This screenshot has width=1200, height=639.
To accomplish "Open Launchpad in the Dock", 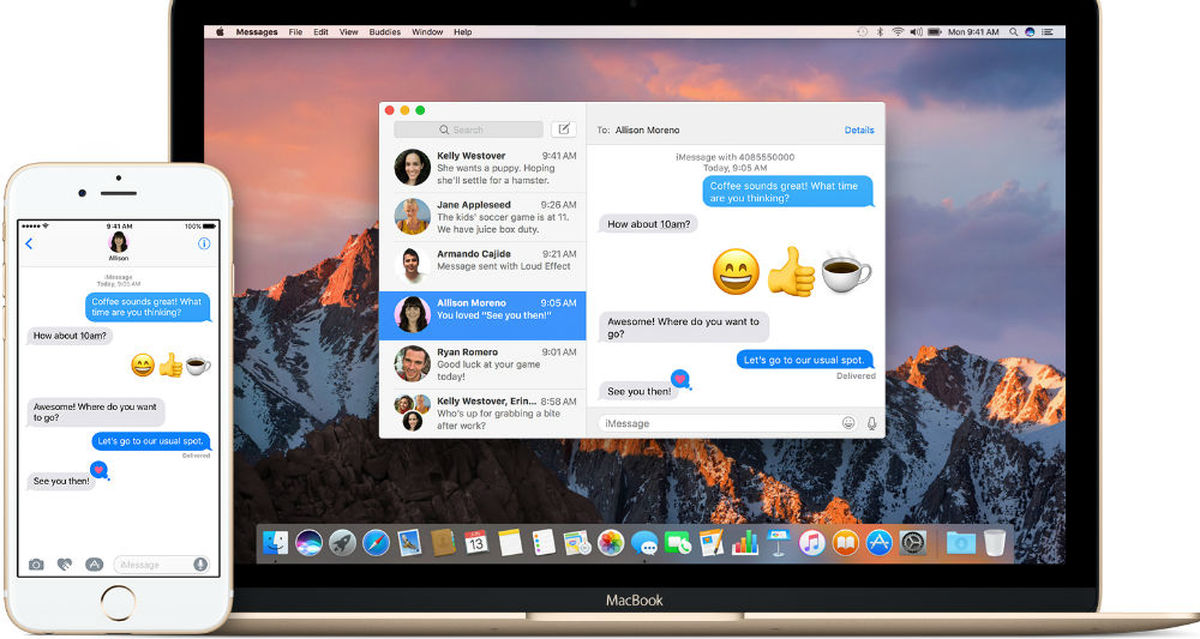I will click(x=343, y=543).
